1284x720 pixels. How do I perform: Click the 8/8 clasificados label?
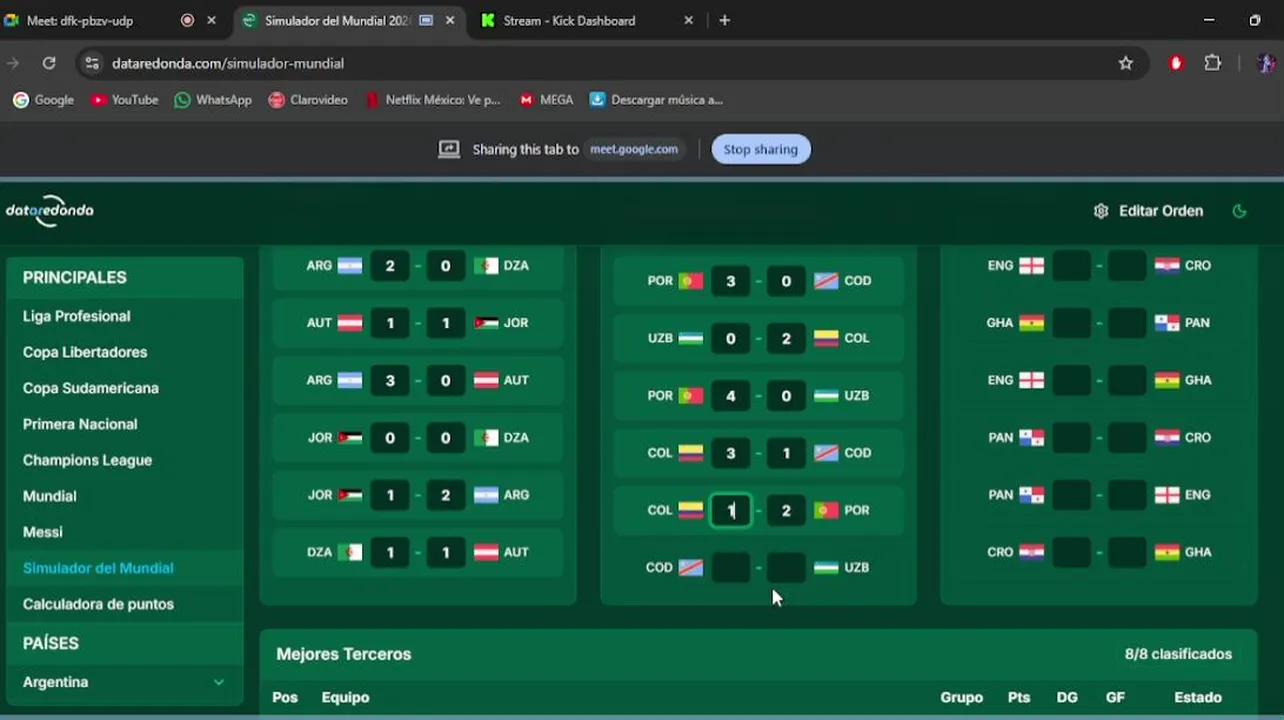(x=1178, y=654)
